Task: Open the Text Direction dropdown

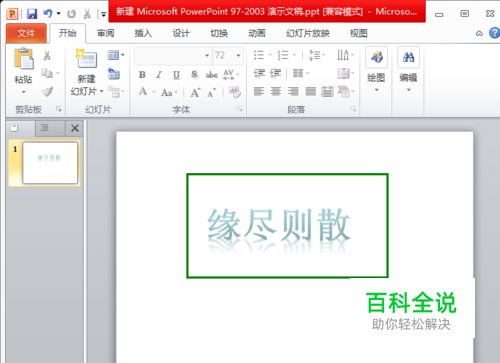Action: click(345, 55)
